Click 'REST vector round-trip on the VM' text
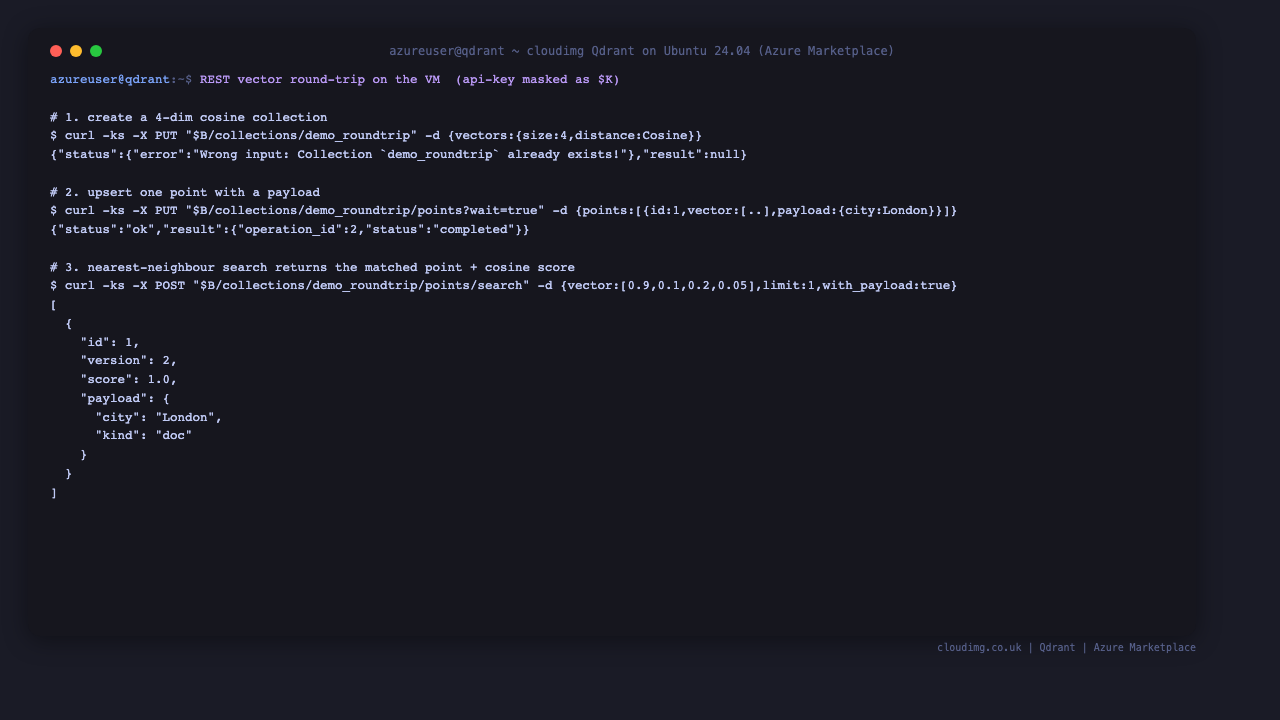The height and width of the screenshot is (720, 1280). pyautogui.click(x=320, y=79)
